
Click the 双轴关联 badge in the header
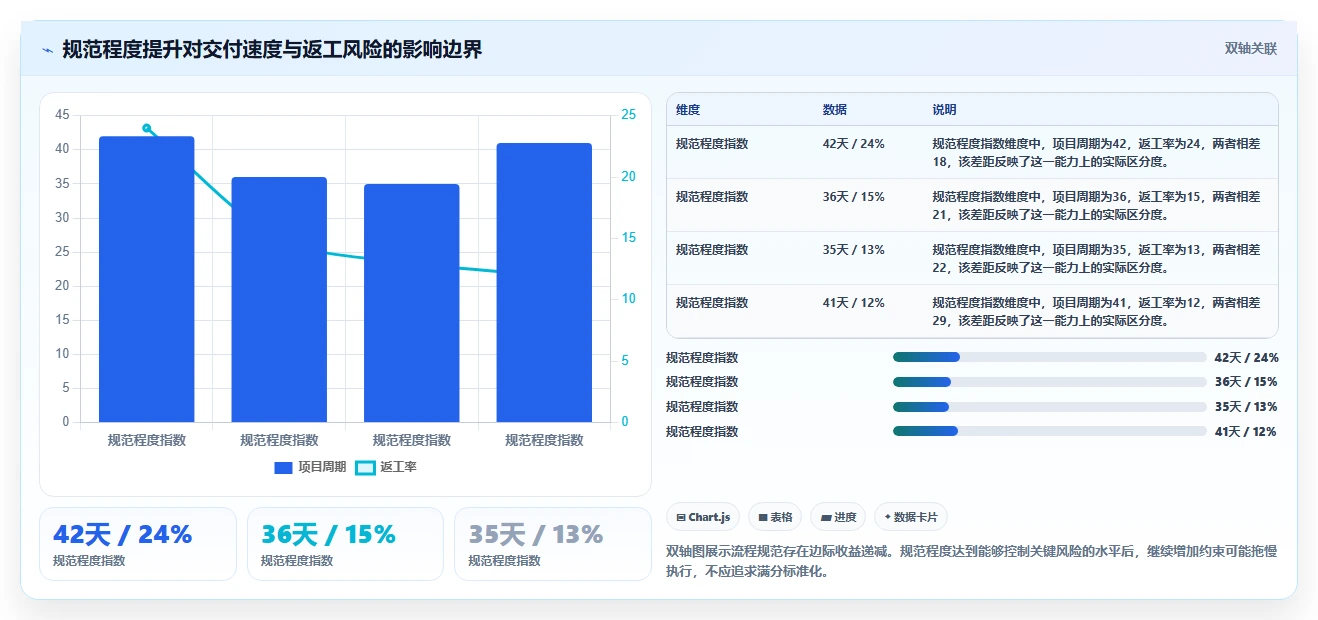point(1251,49)
